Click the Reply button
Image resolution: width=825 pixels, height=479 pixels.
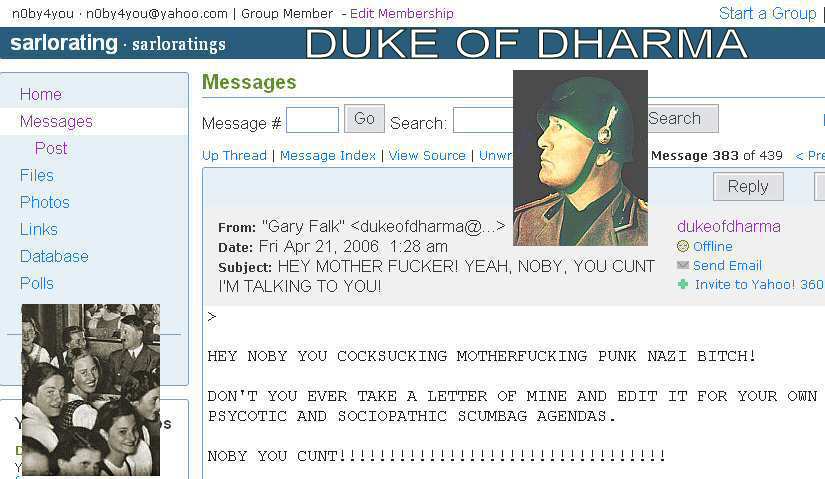(748, 186)
